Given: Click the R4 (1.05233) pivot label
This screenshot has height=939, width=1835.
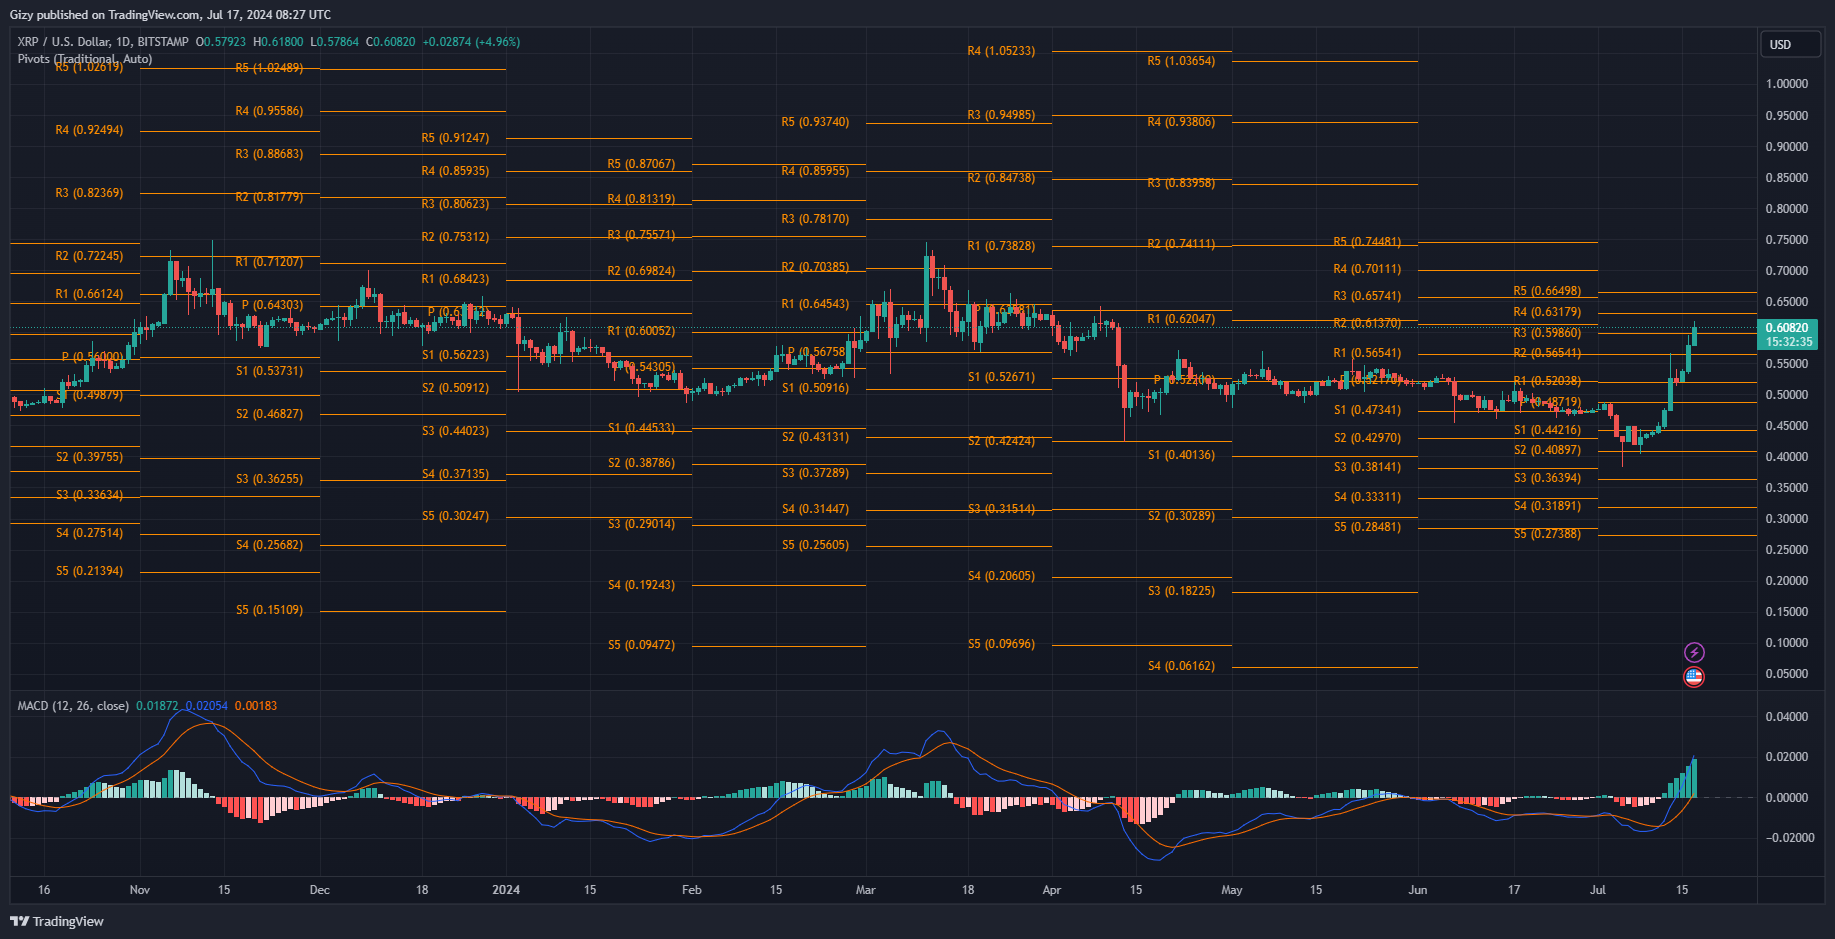Looking at the screenshot, I should pyautogui.click(x=1001, y=51).
